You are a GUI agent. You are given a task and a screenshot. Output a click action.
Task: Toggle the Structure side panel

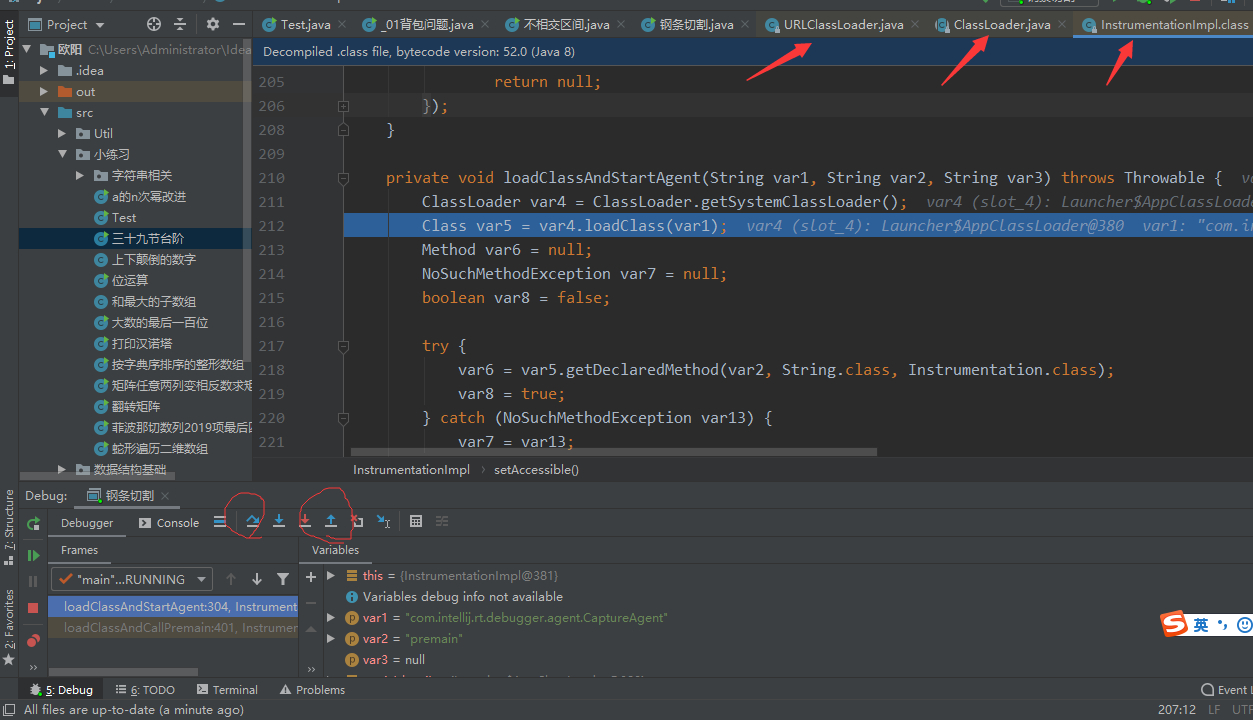tap(9, 520)
